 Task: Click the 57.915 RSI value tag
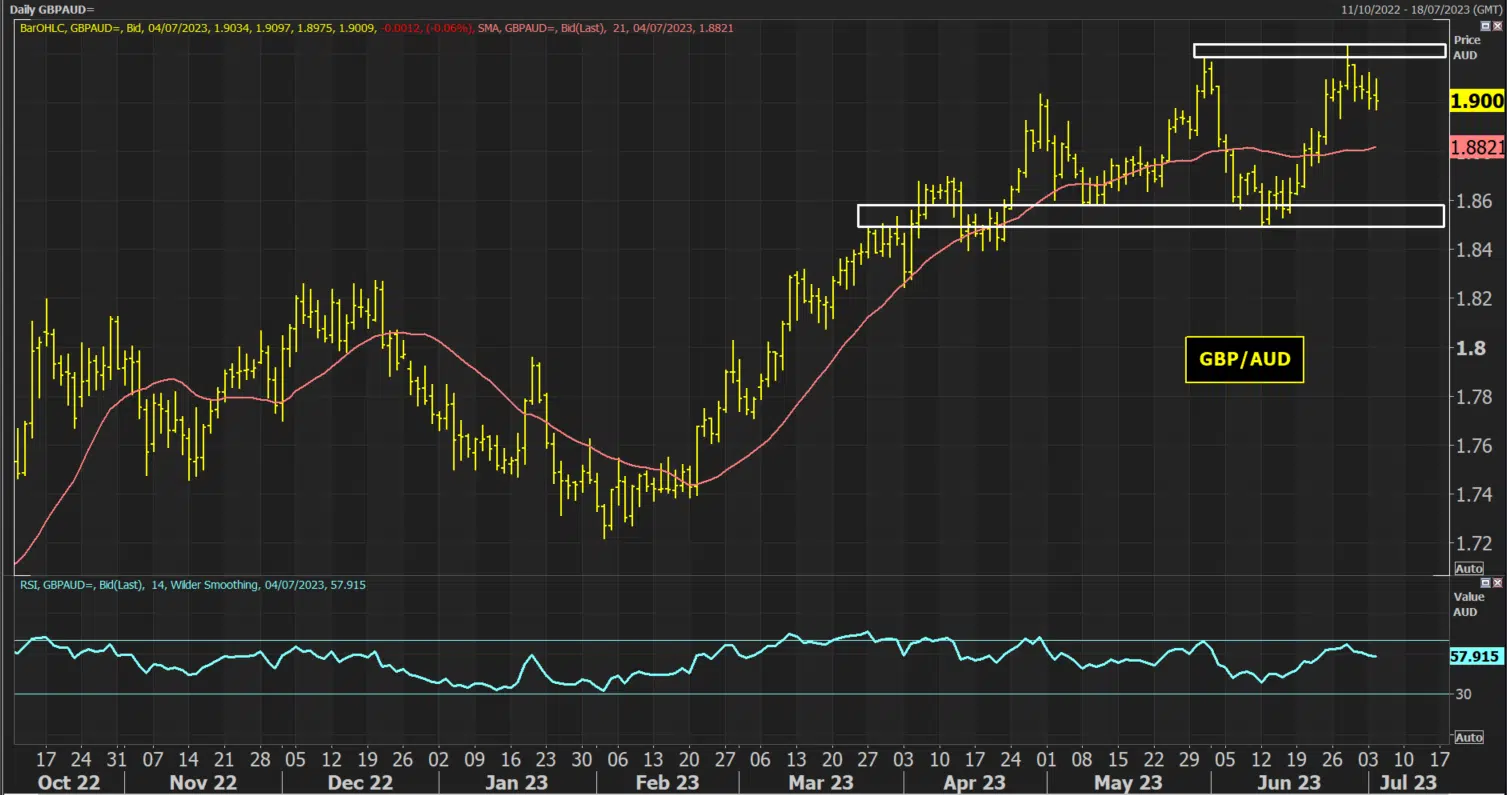1474,656
